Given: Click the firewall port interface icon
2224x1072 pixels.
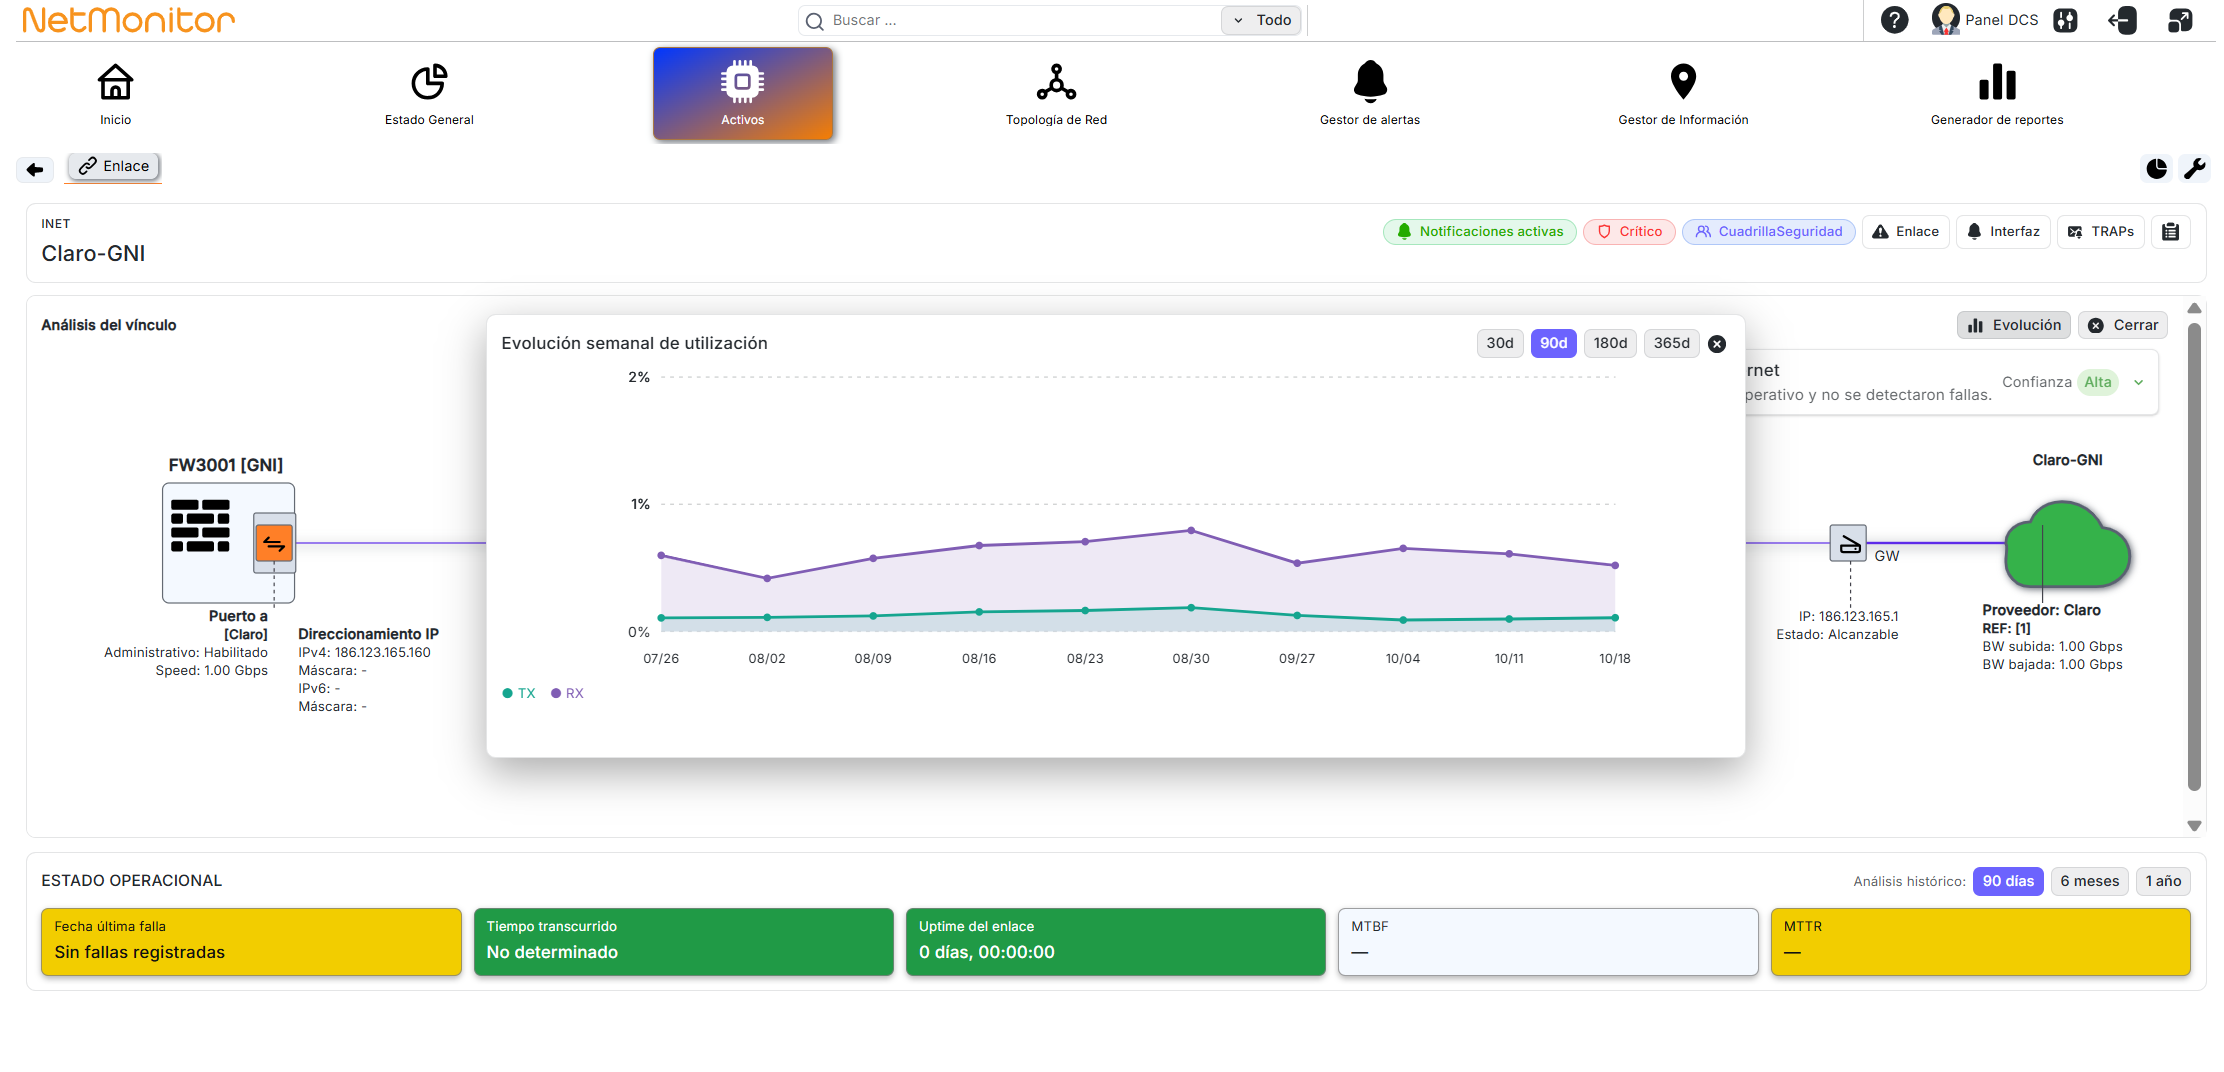Looking at the screenshot, I should click(274, 543).
